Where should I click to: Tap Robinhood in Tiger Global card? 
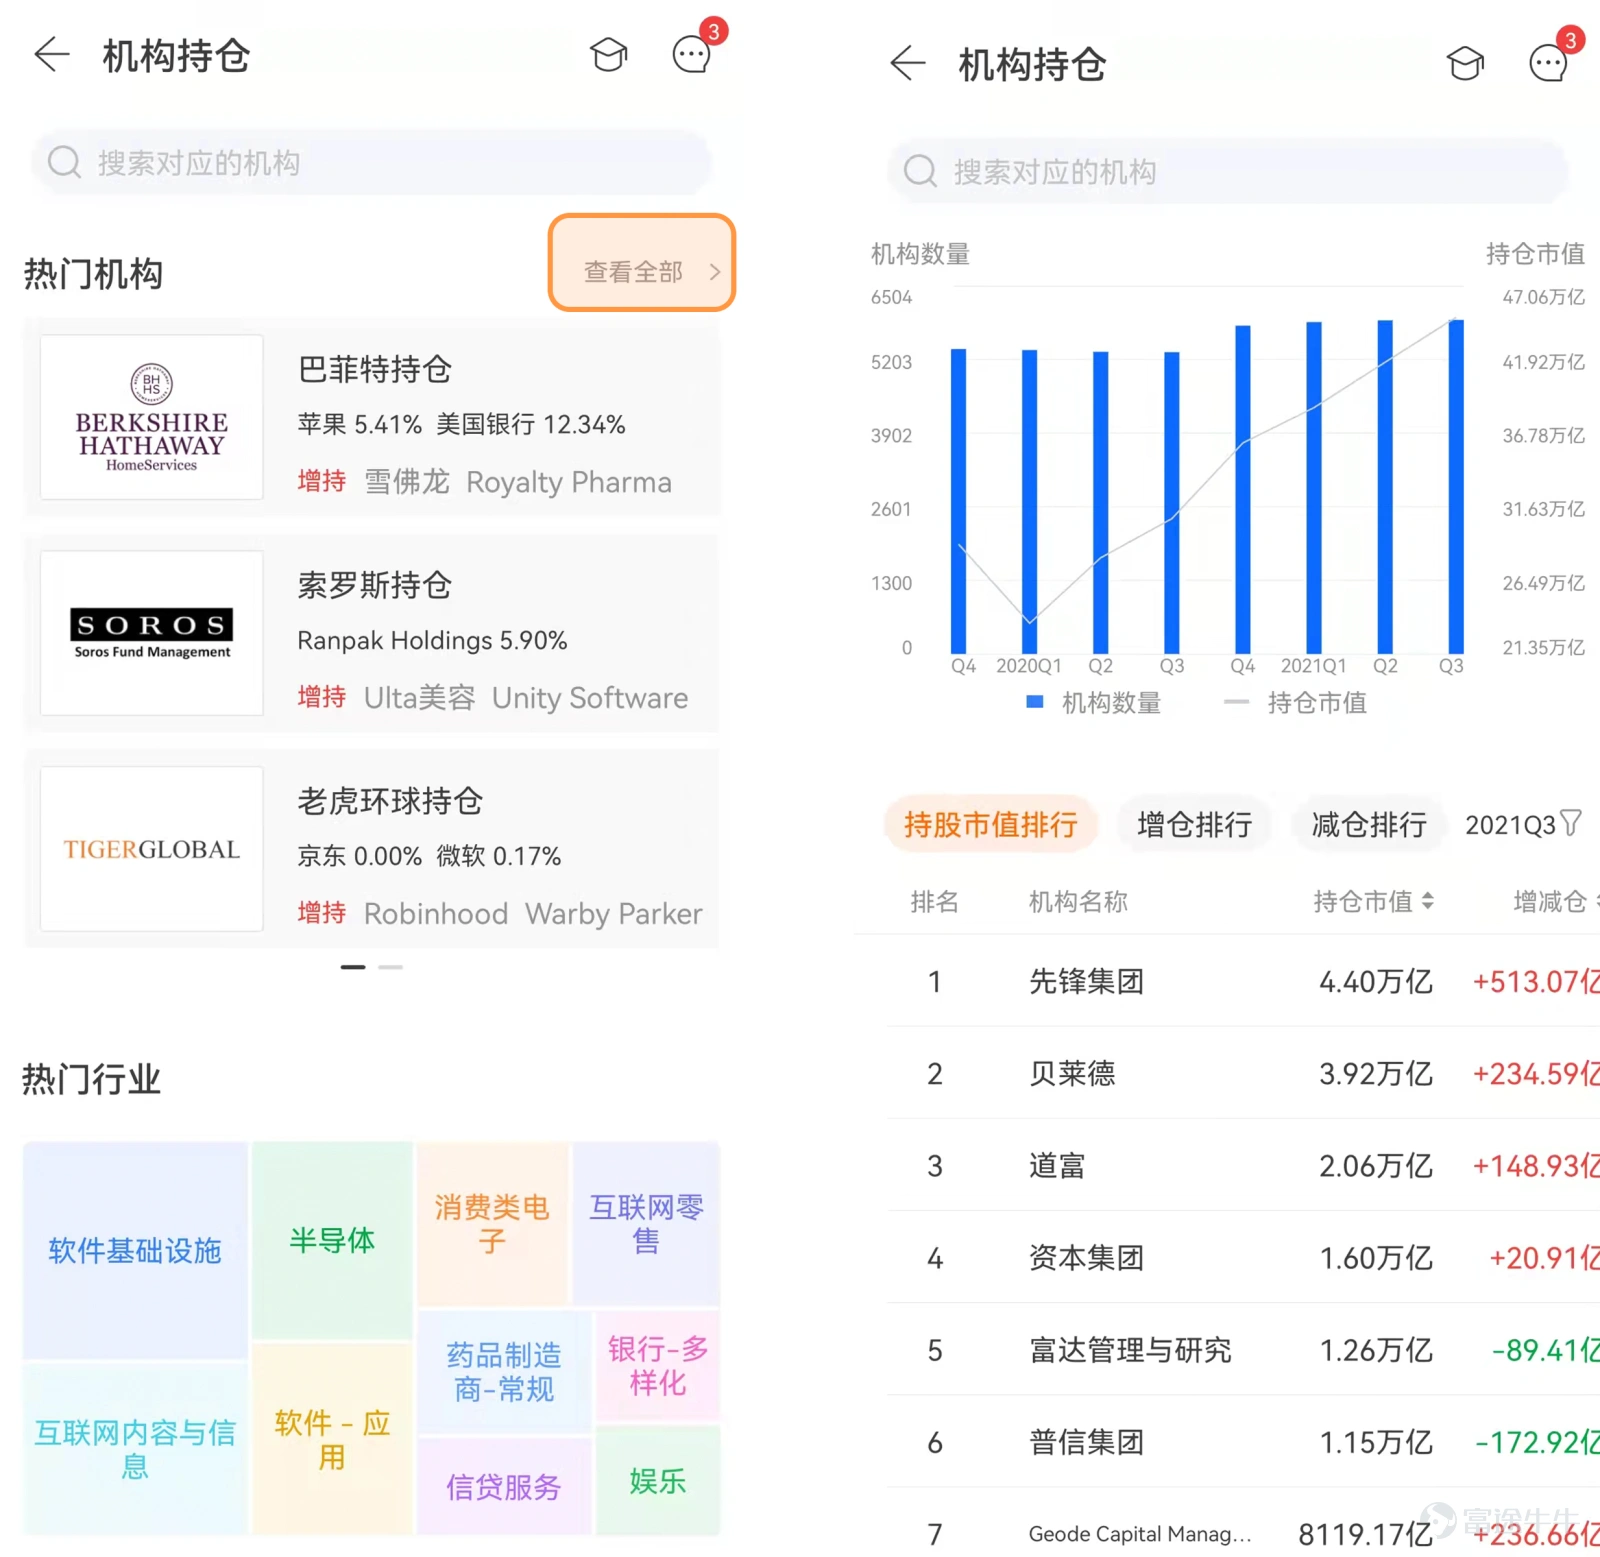(x=436, y=914)
